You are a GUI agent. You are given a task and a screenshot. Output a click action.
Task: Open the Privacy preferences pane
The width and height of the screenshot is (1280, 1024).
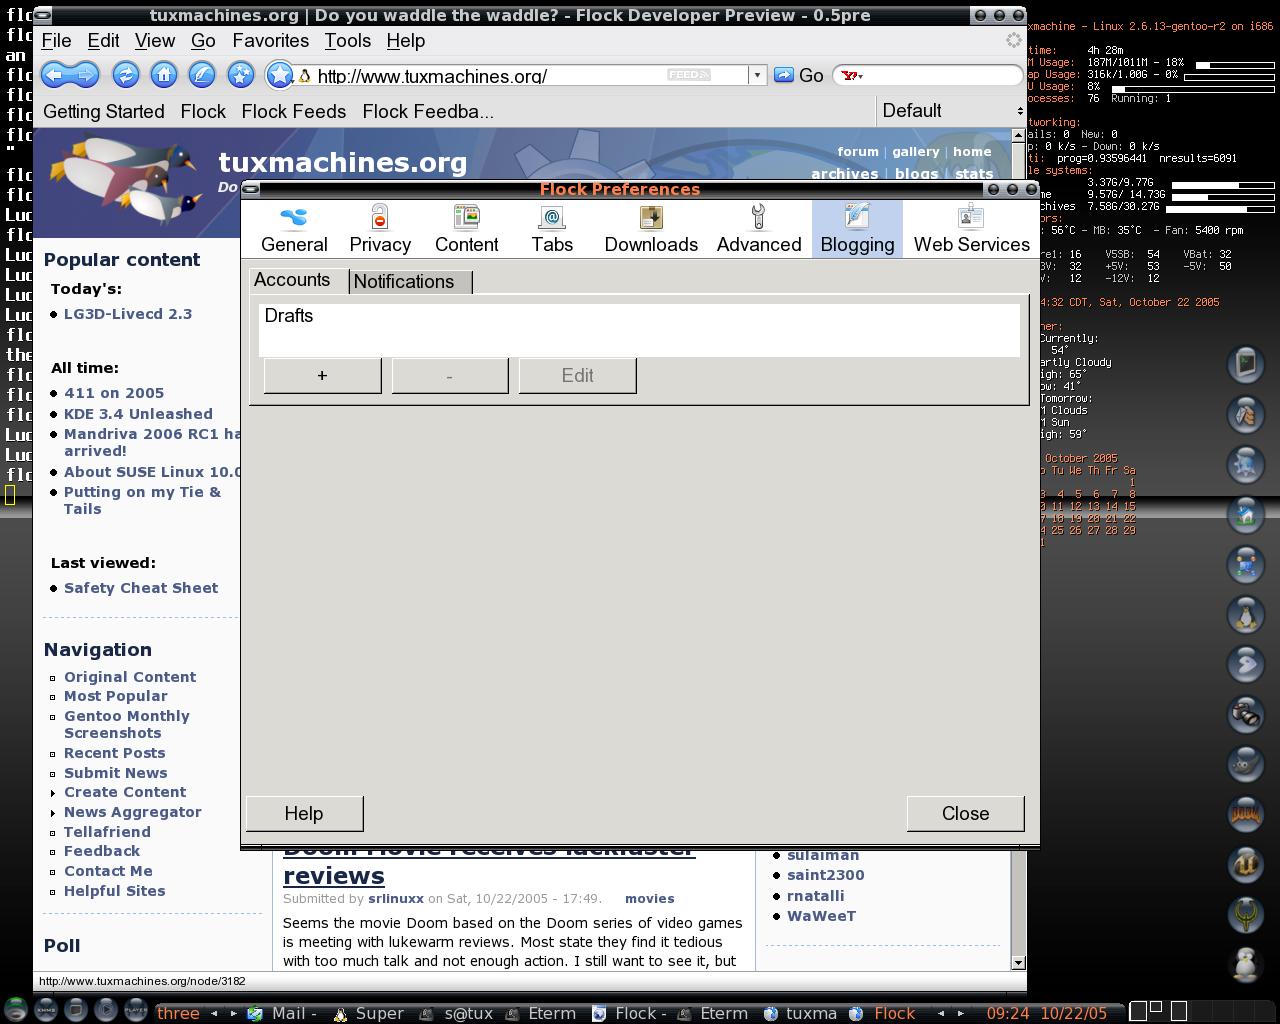pos(380,229)
